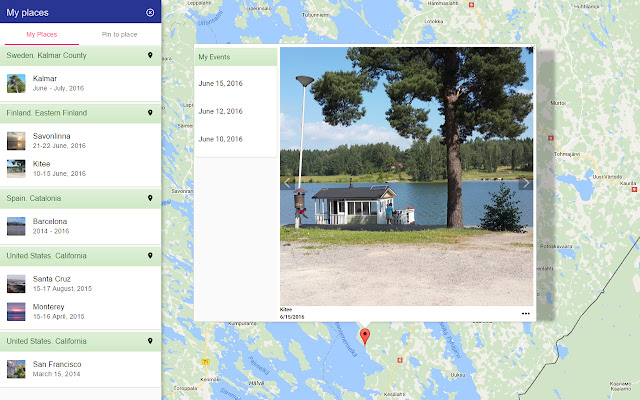The height and width of the screenshot is (400, 640).
Task: Click the pin icon above San Francisco
Action: [150, 341]
